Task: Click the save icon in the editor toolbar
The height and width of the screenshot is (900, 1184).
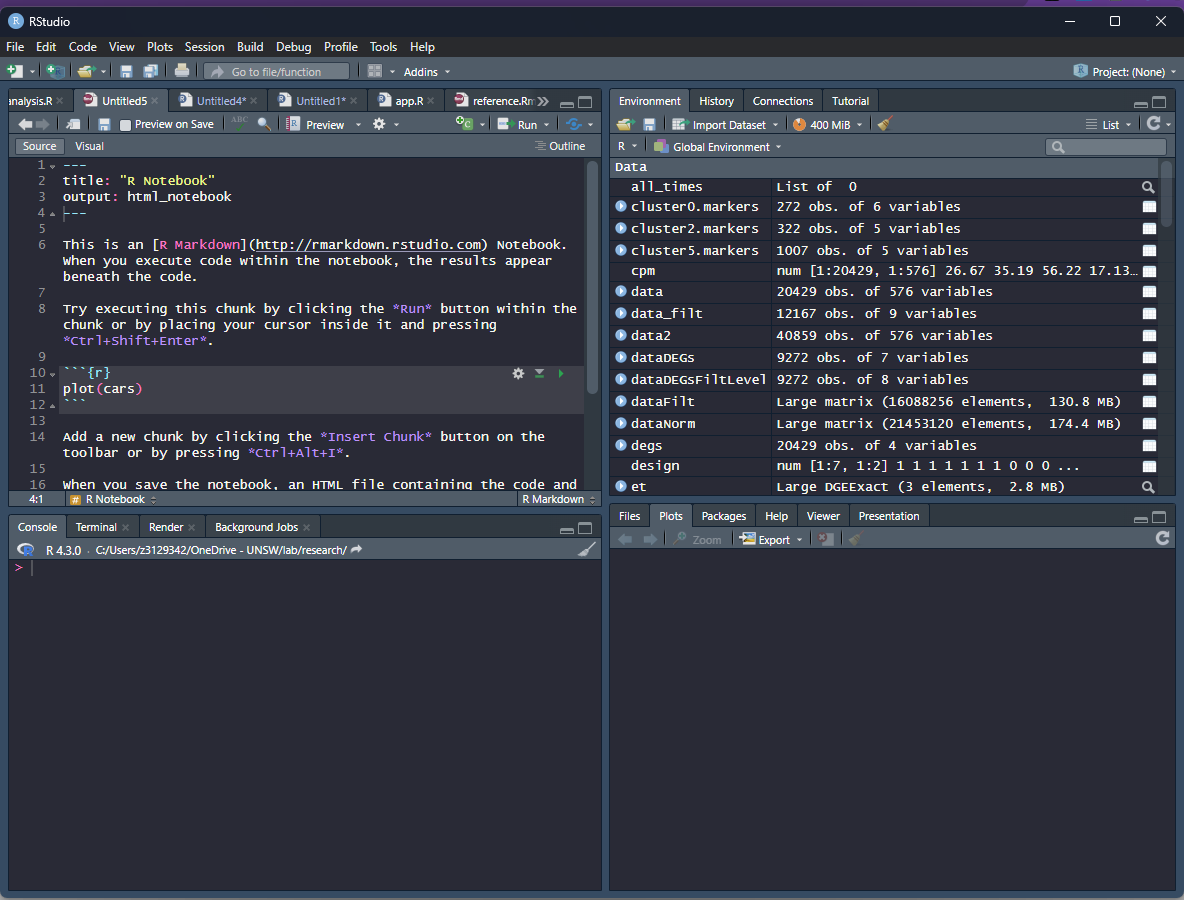Action: tap(104, 123)
